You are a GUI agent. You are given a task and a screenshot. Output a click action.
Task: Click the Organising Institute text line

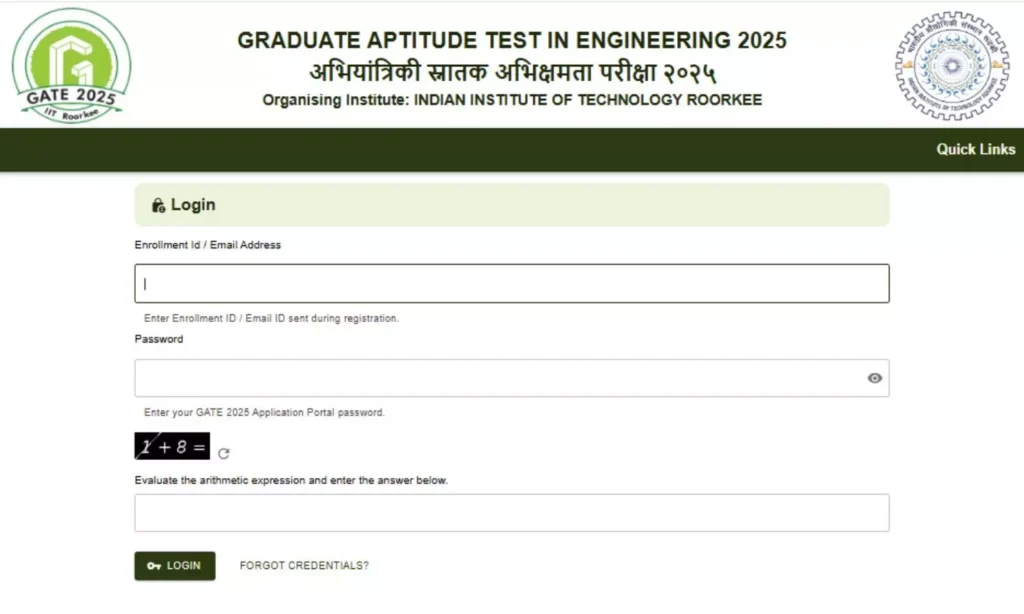pos(512,100)
